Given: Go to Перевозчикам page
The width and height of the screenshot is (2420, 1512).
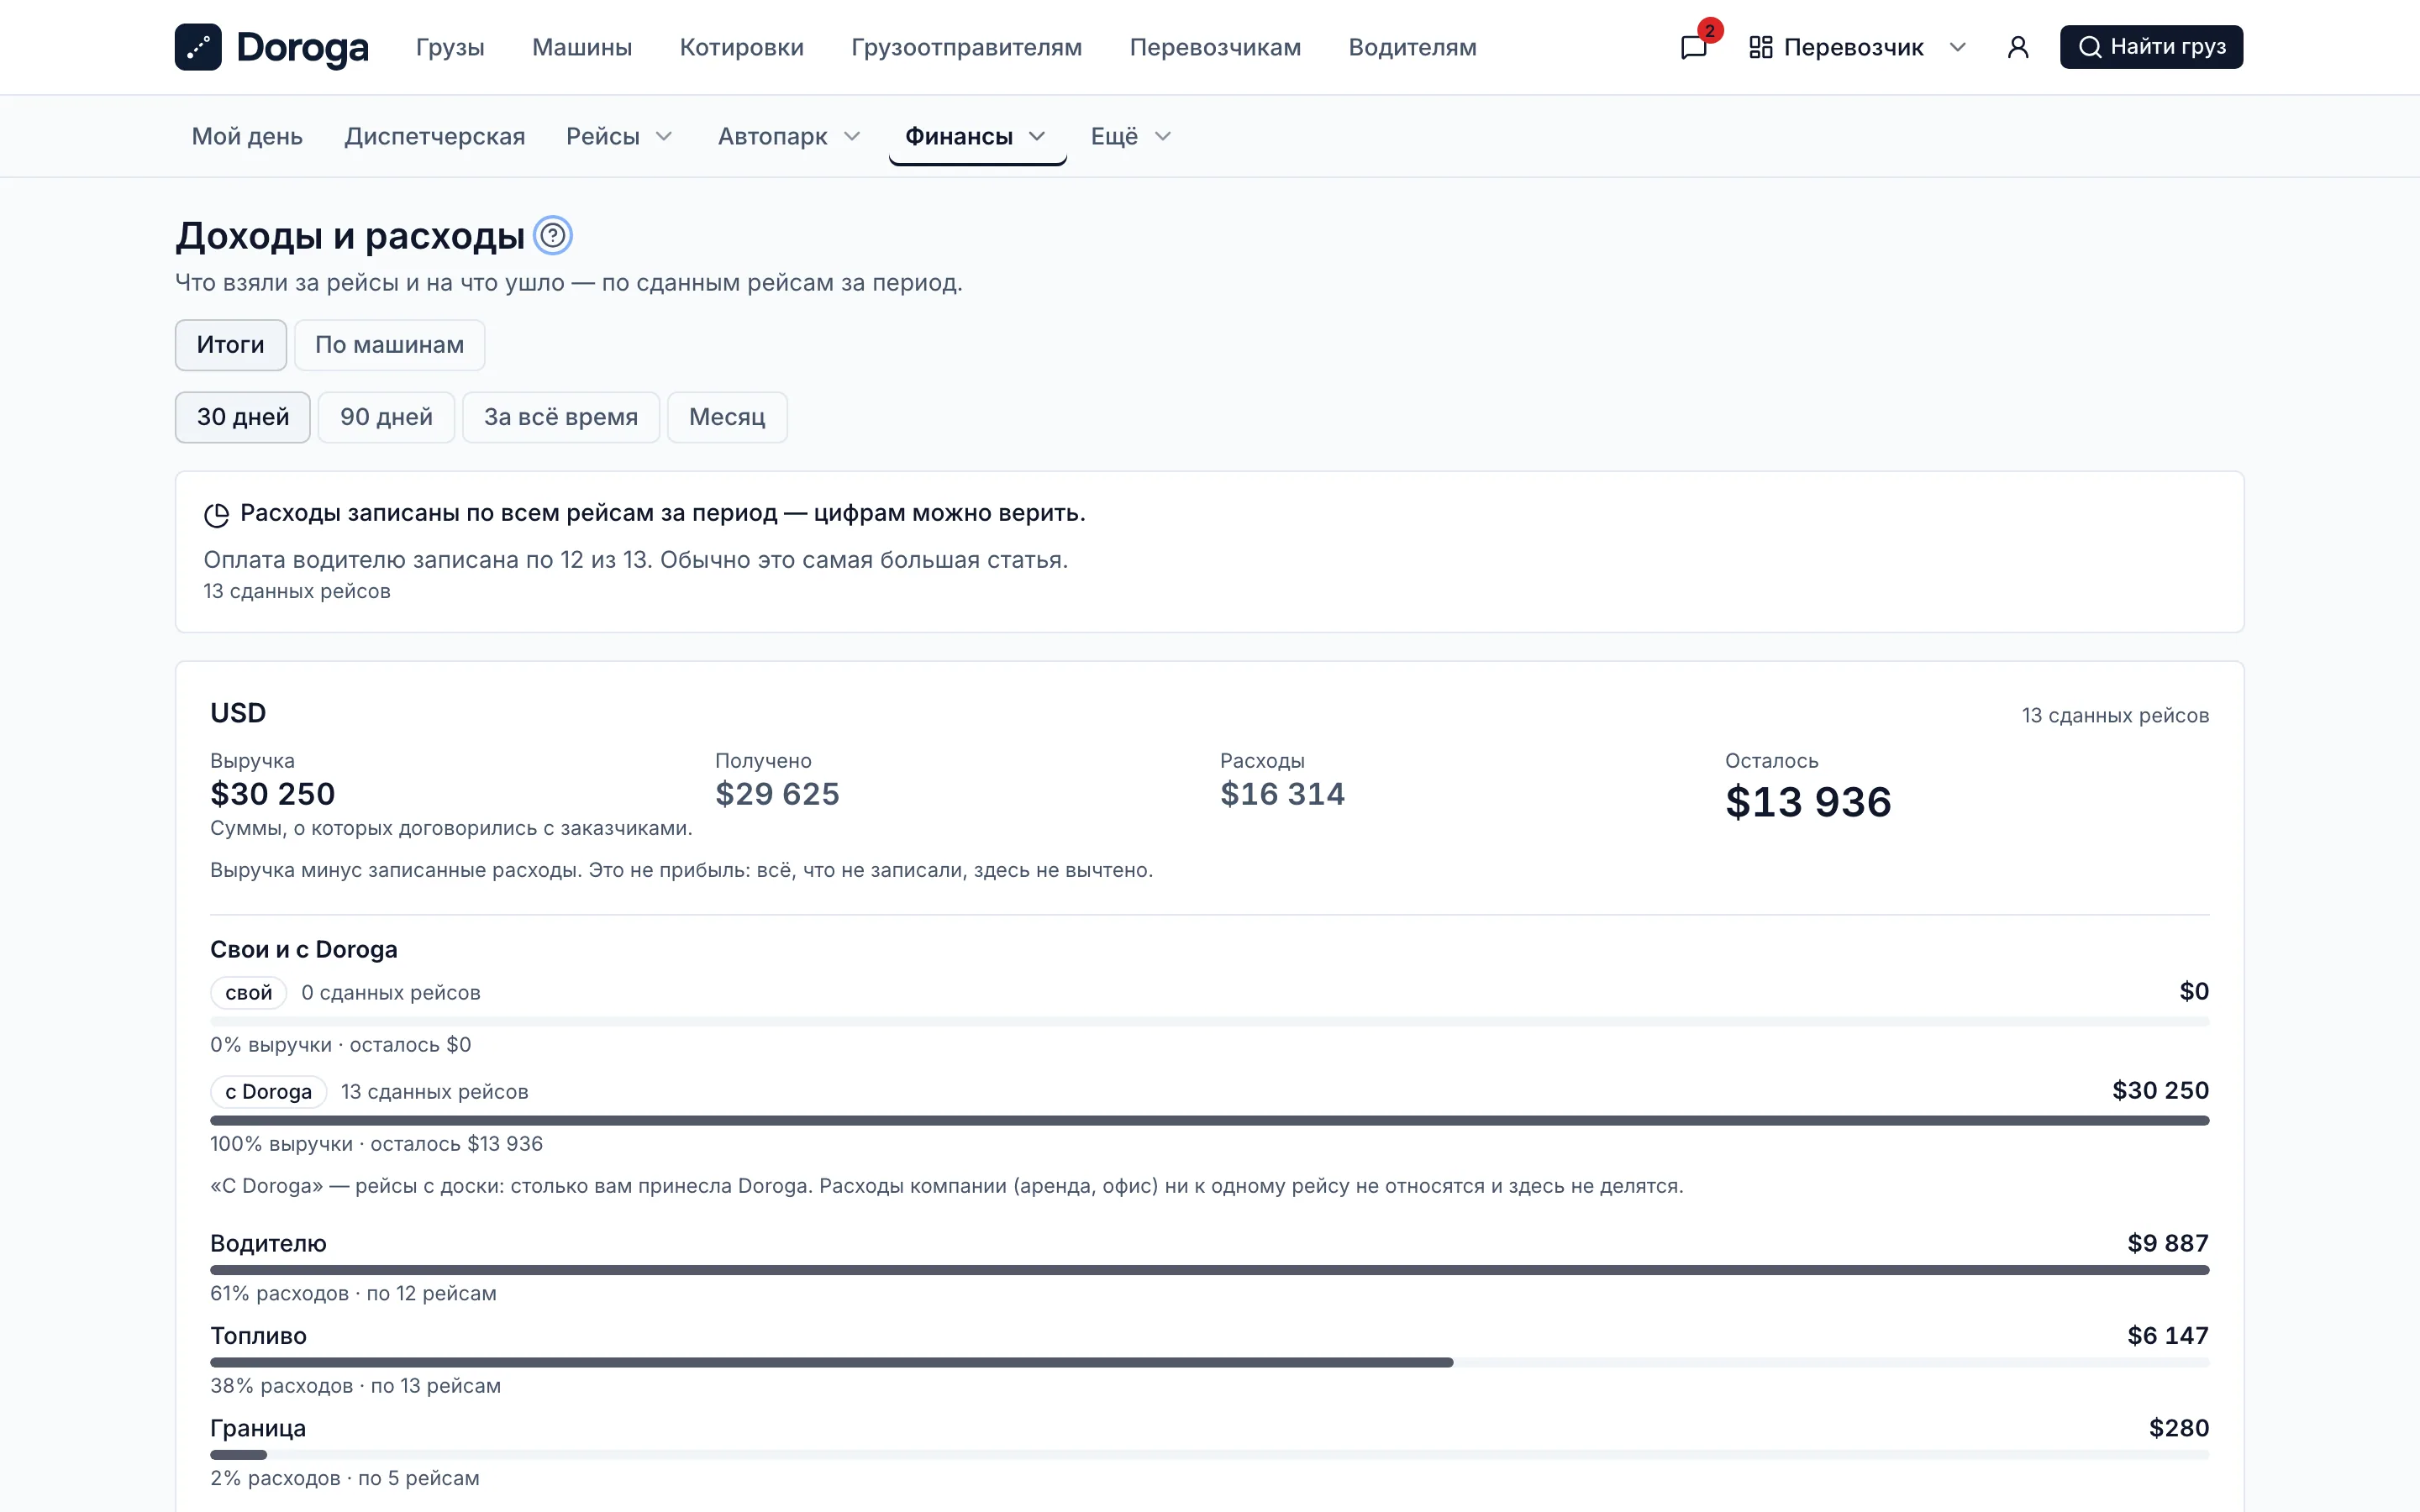Looking at the screenshot, I should (1215, 47).
